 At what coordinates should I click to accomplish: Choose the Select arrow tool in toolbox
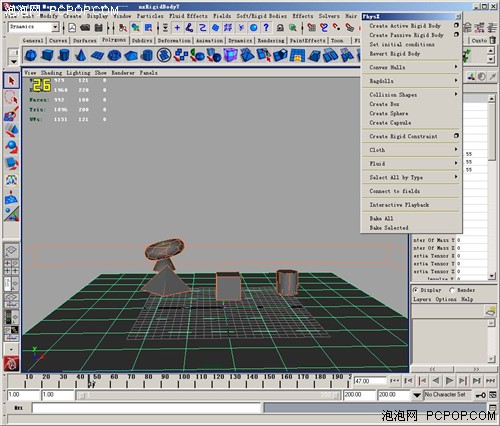[11, 81]
